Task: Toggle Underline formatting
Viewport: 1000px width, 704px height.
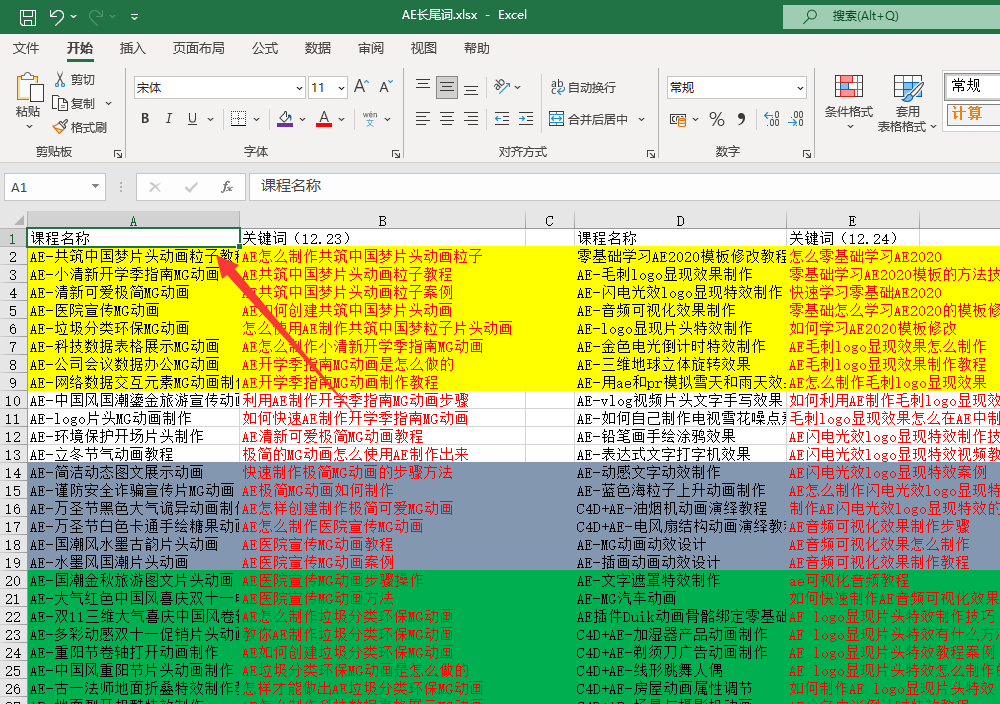Action: [192, 119]
